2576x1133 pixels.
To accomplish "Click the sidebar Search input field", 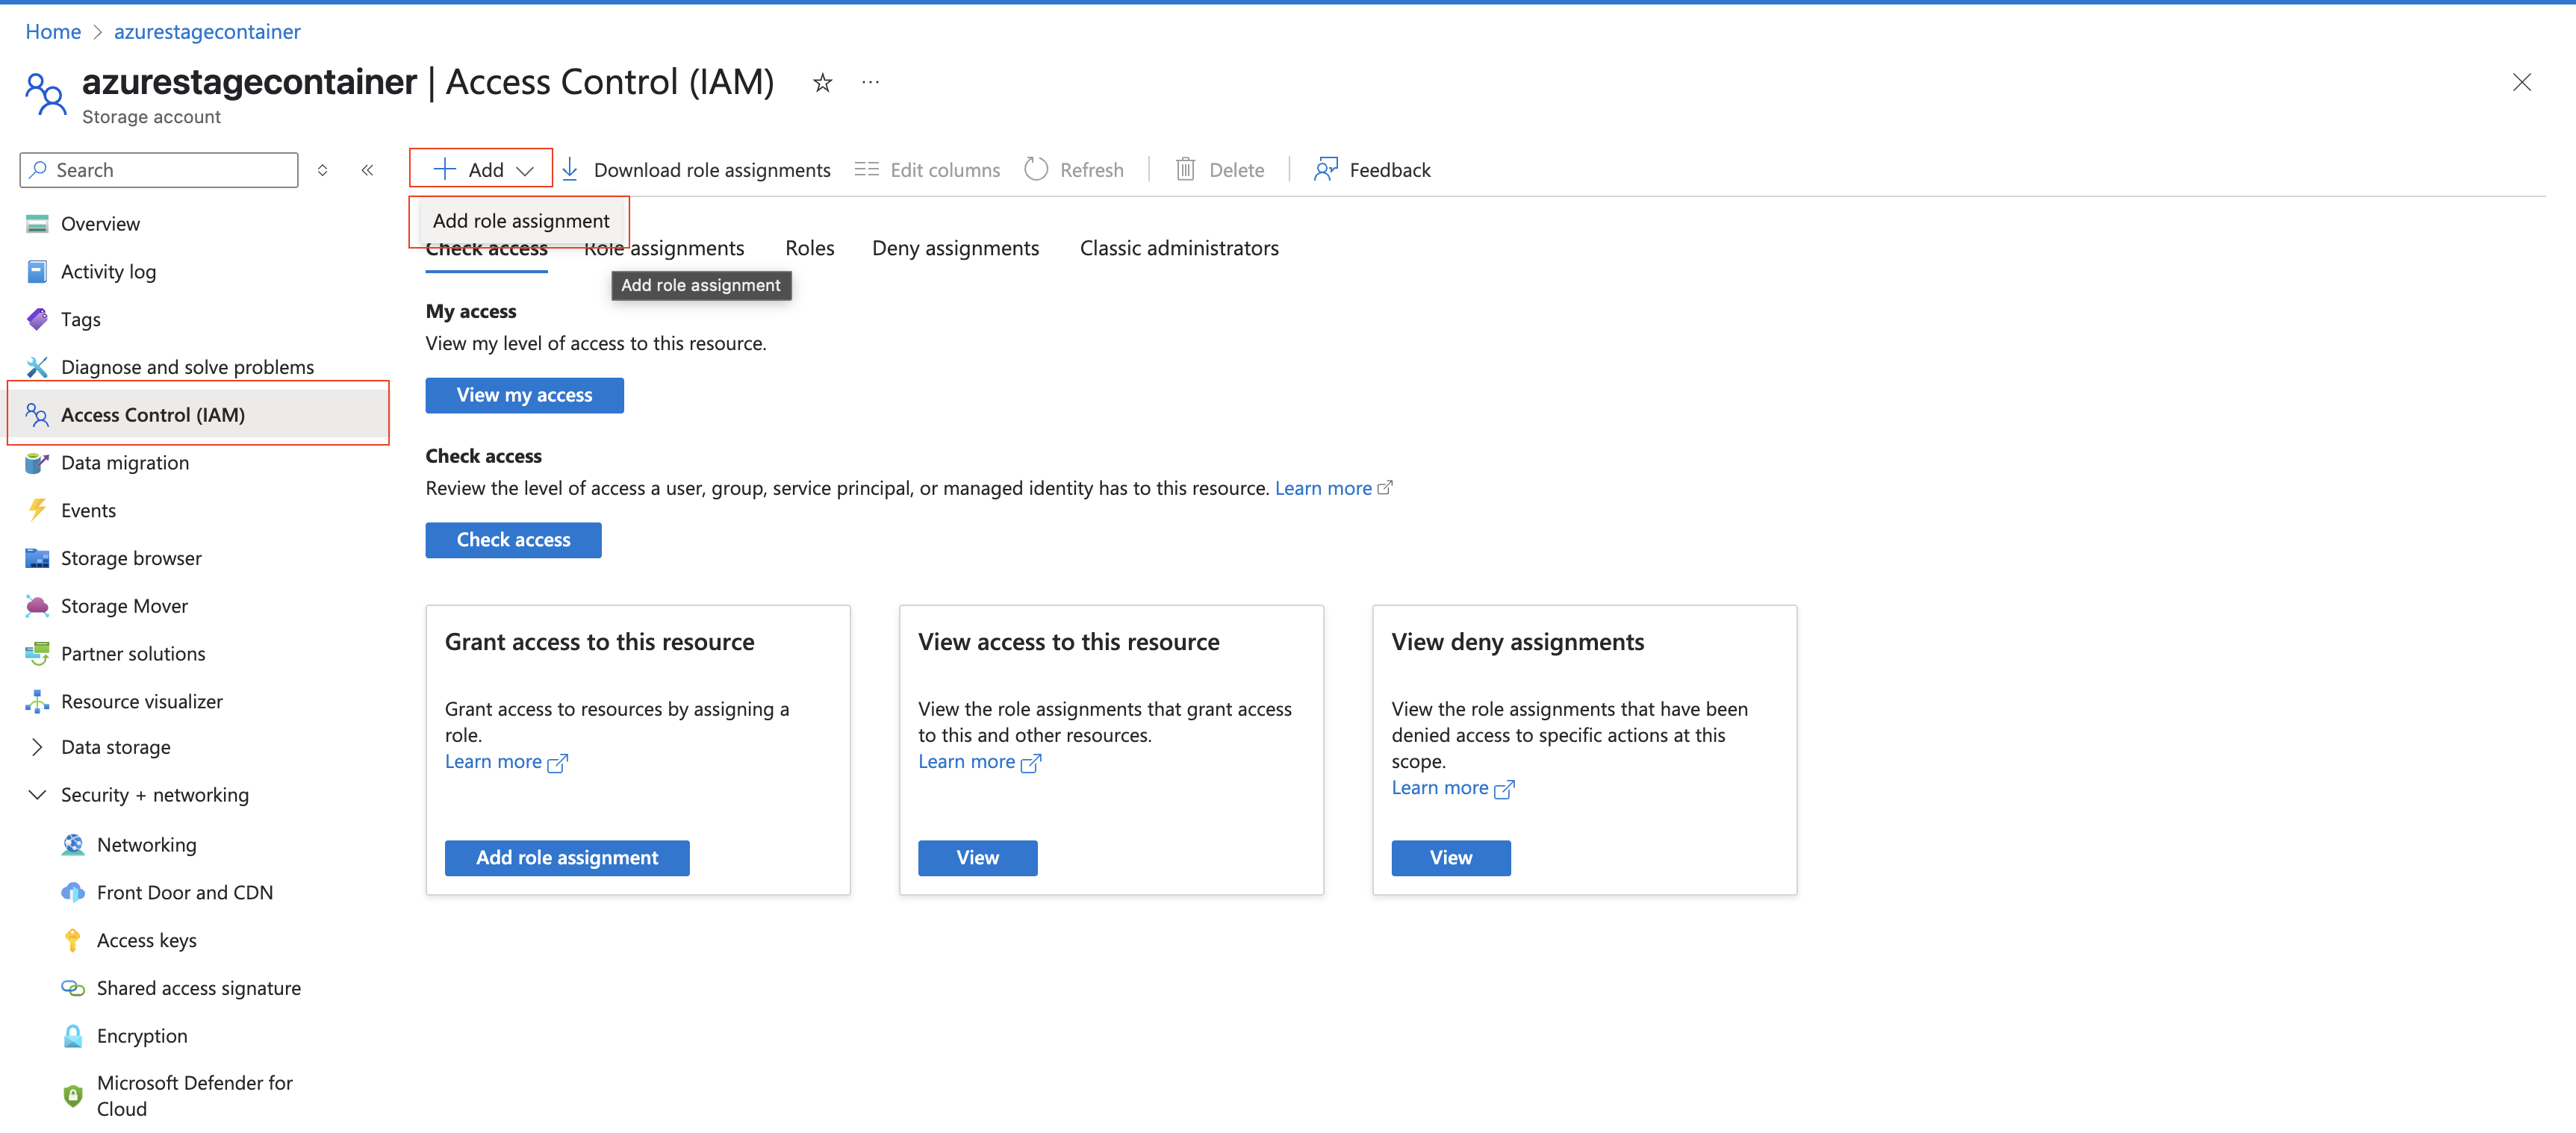I will [159, 170].
